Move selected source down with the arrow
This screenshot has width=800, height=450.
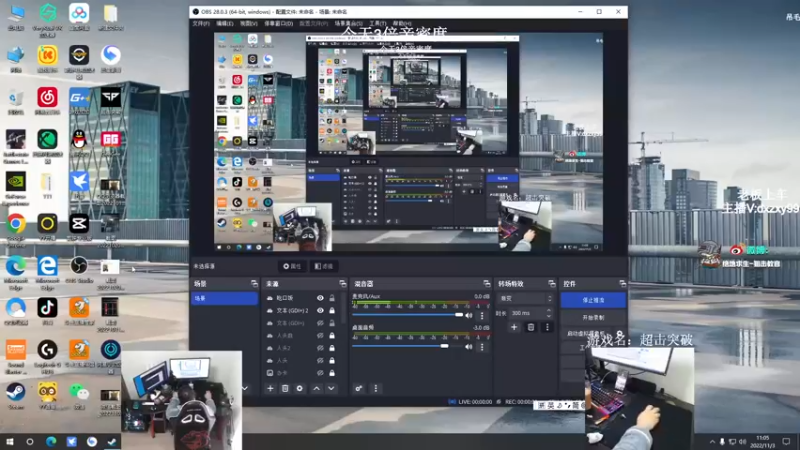tap(331, 388)
